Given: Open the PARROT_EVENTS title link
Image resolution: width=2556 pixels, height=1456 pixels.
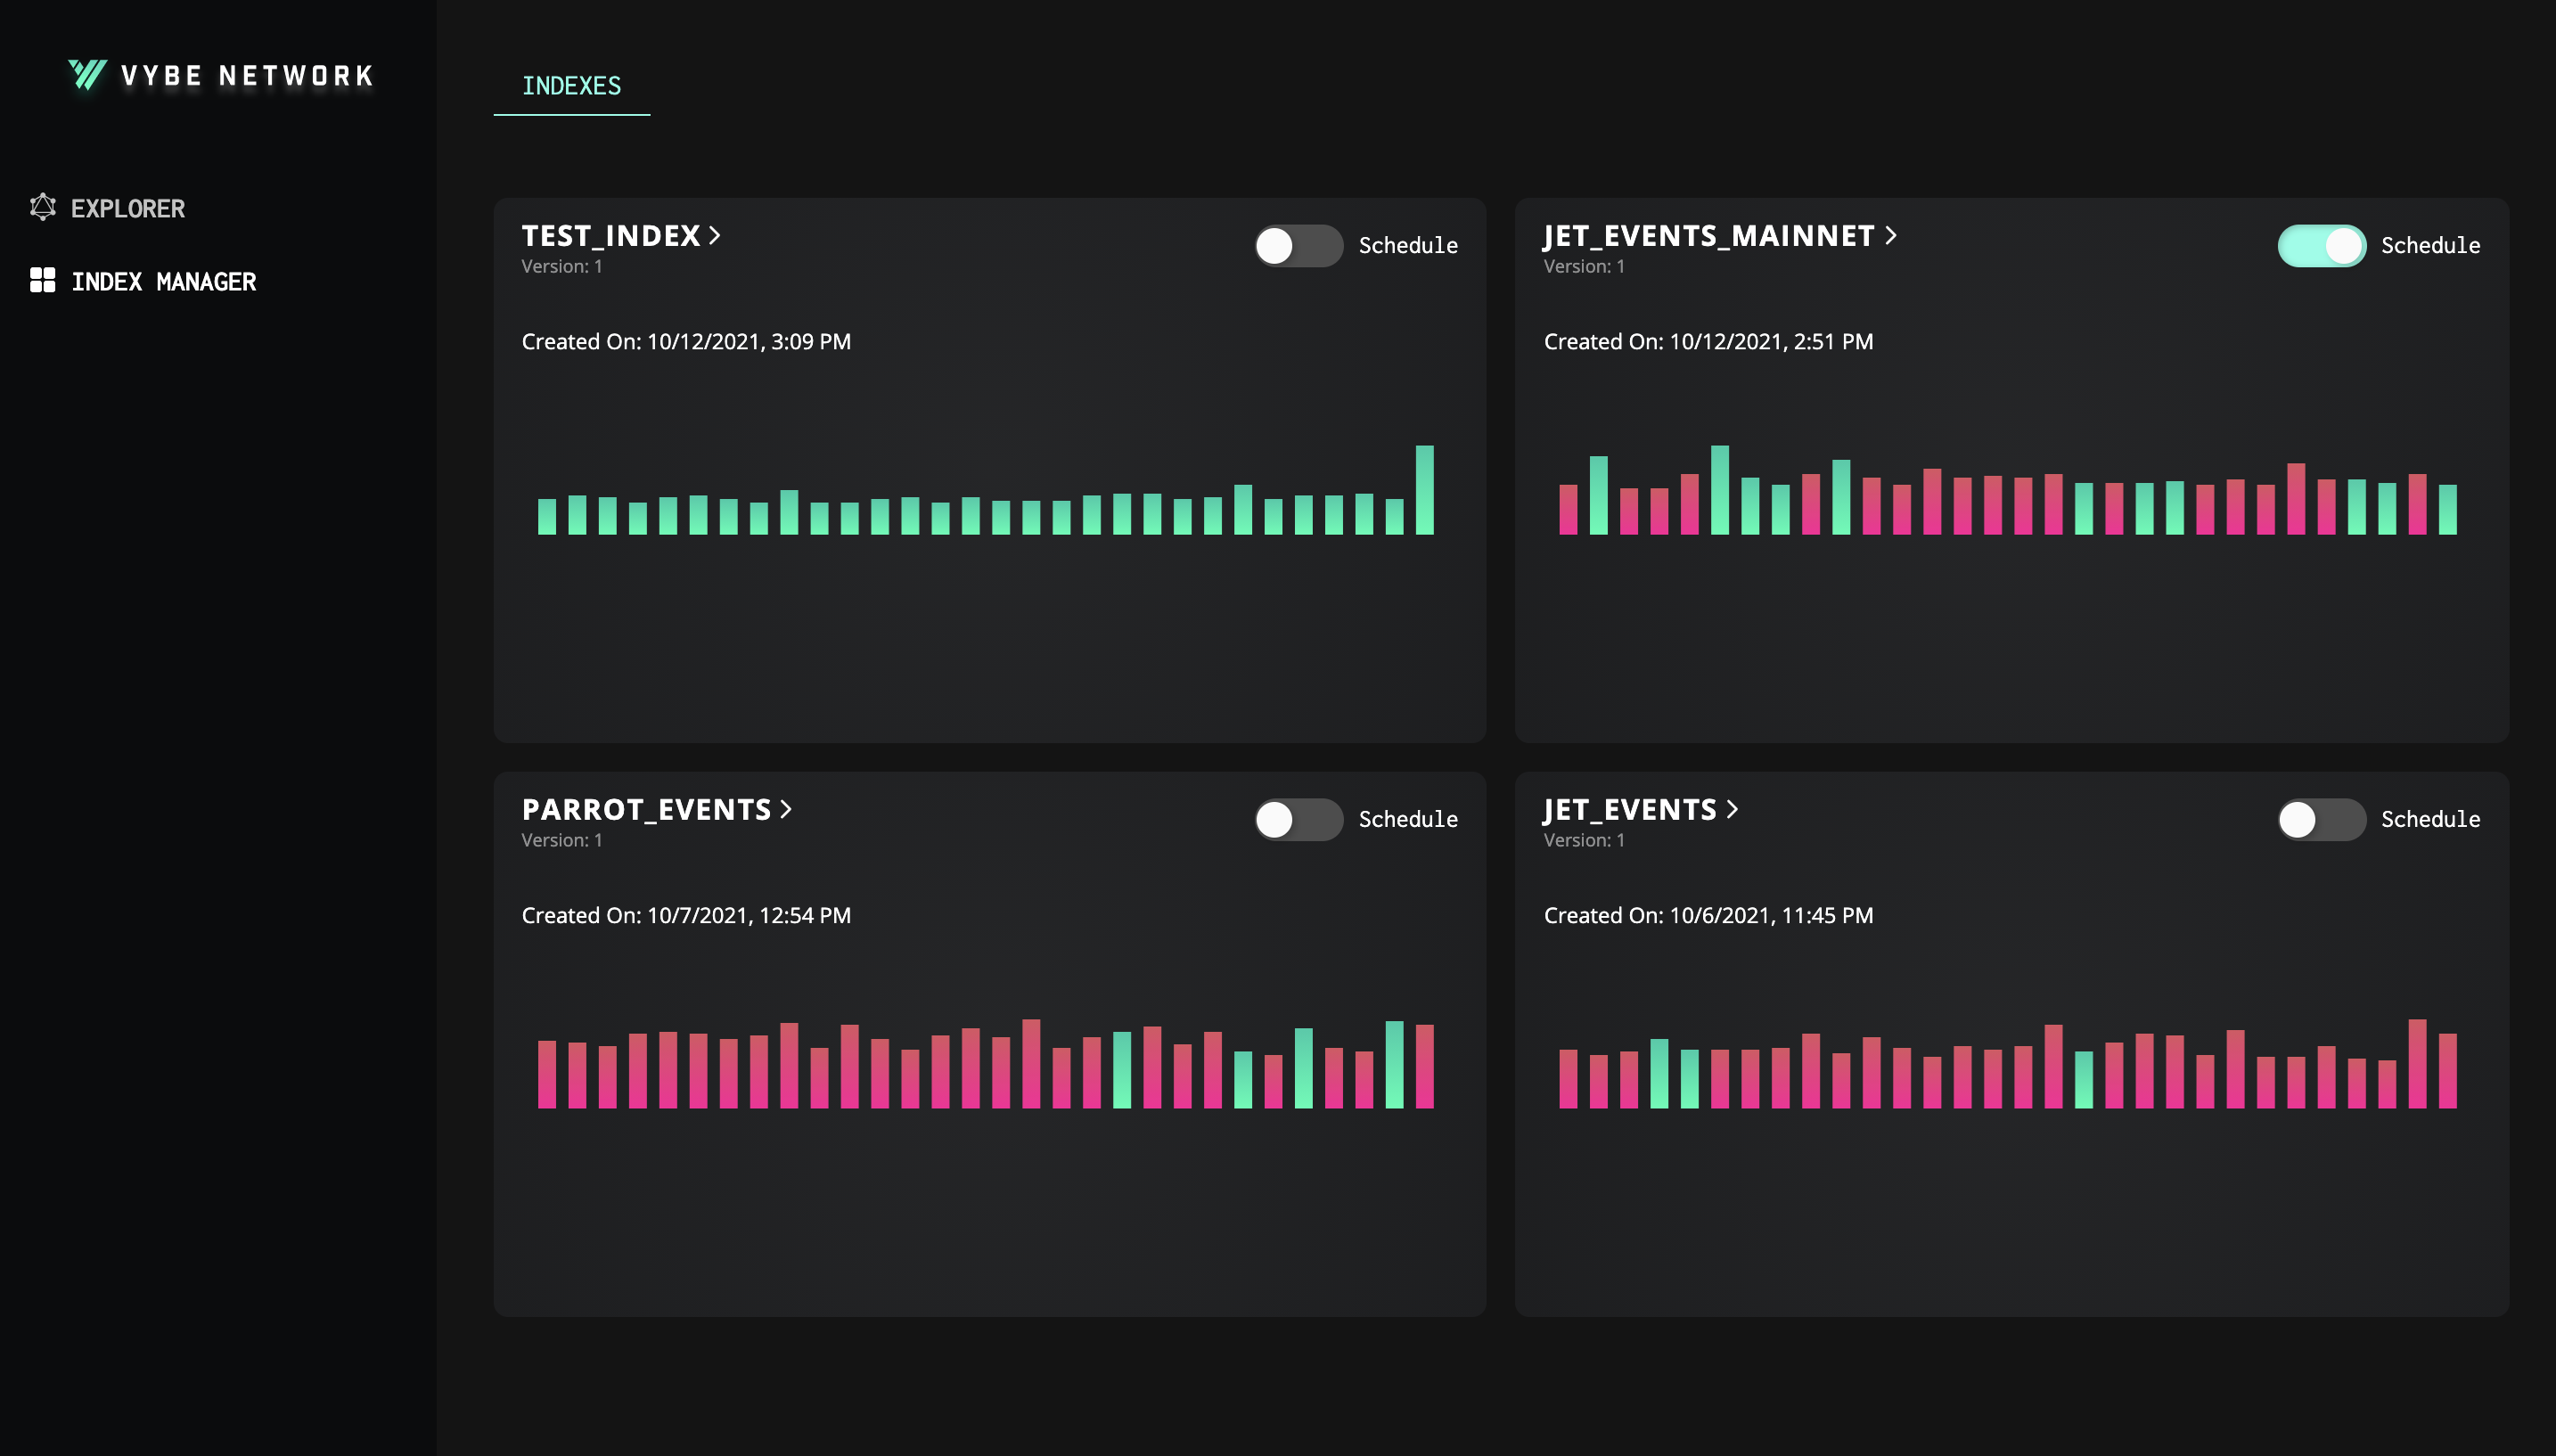Looking at the screenshot, I should [646, 810].
